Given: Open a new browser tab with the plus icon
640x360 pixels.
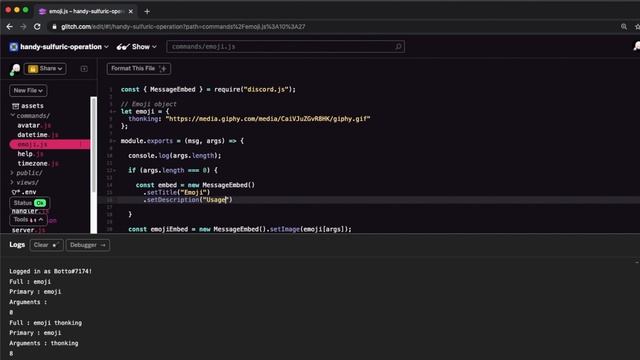Looking at the screenshot, I should pos(147,11).
